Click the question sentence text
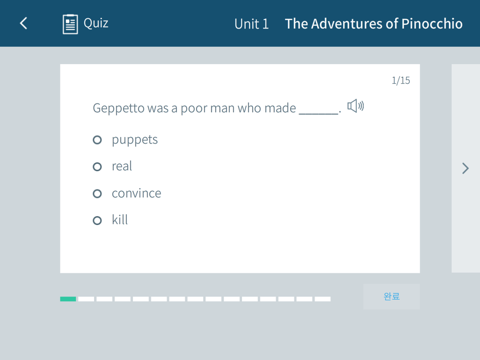Screen dimensions: 480x360 [x=217, y=108]
